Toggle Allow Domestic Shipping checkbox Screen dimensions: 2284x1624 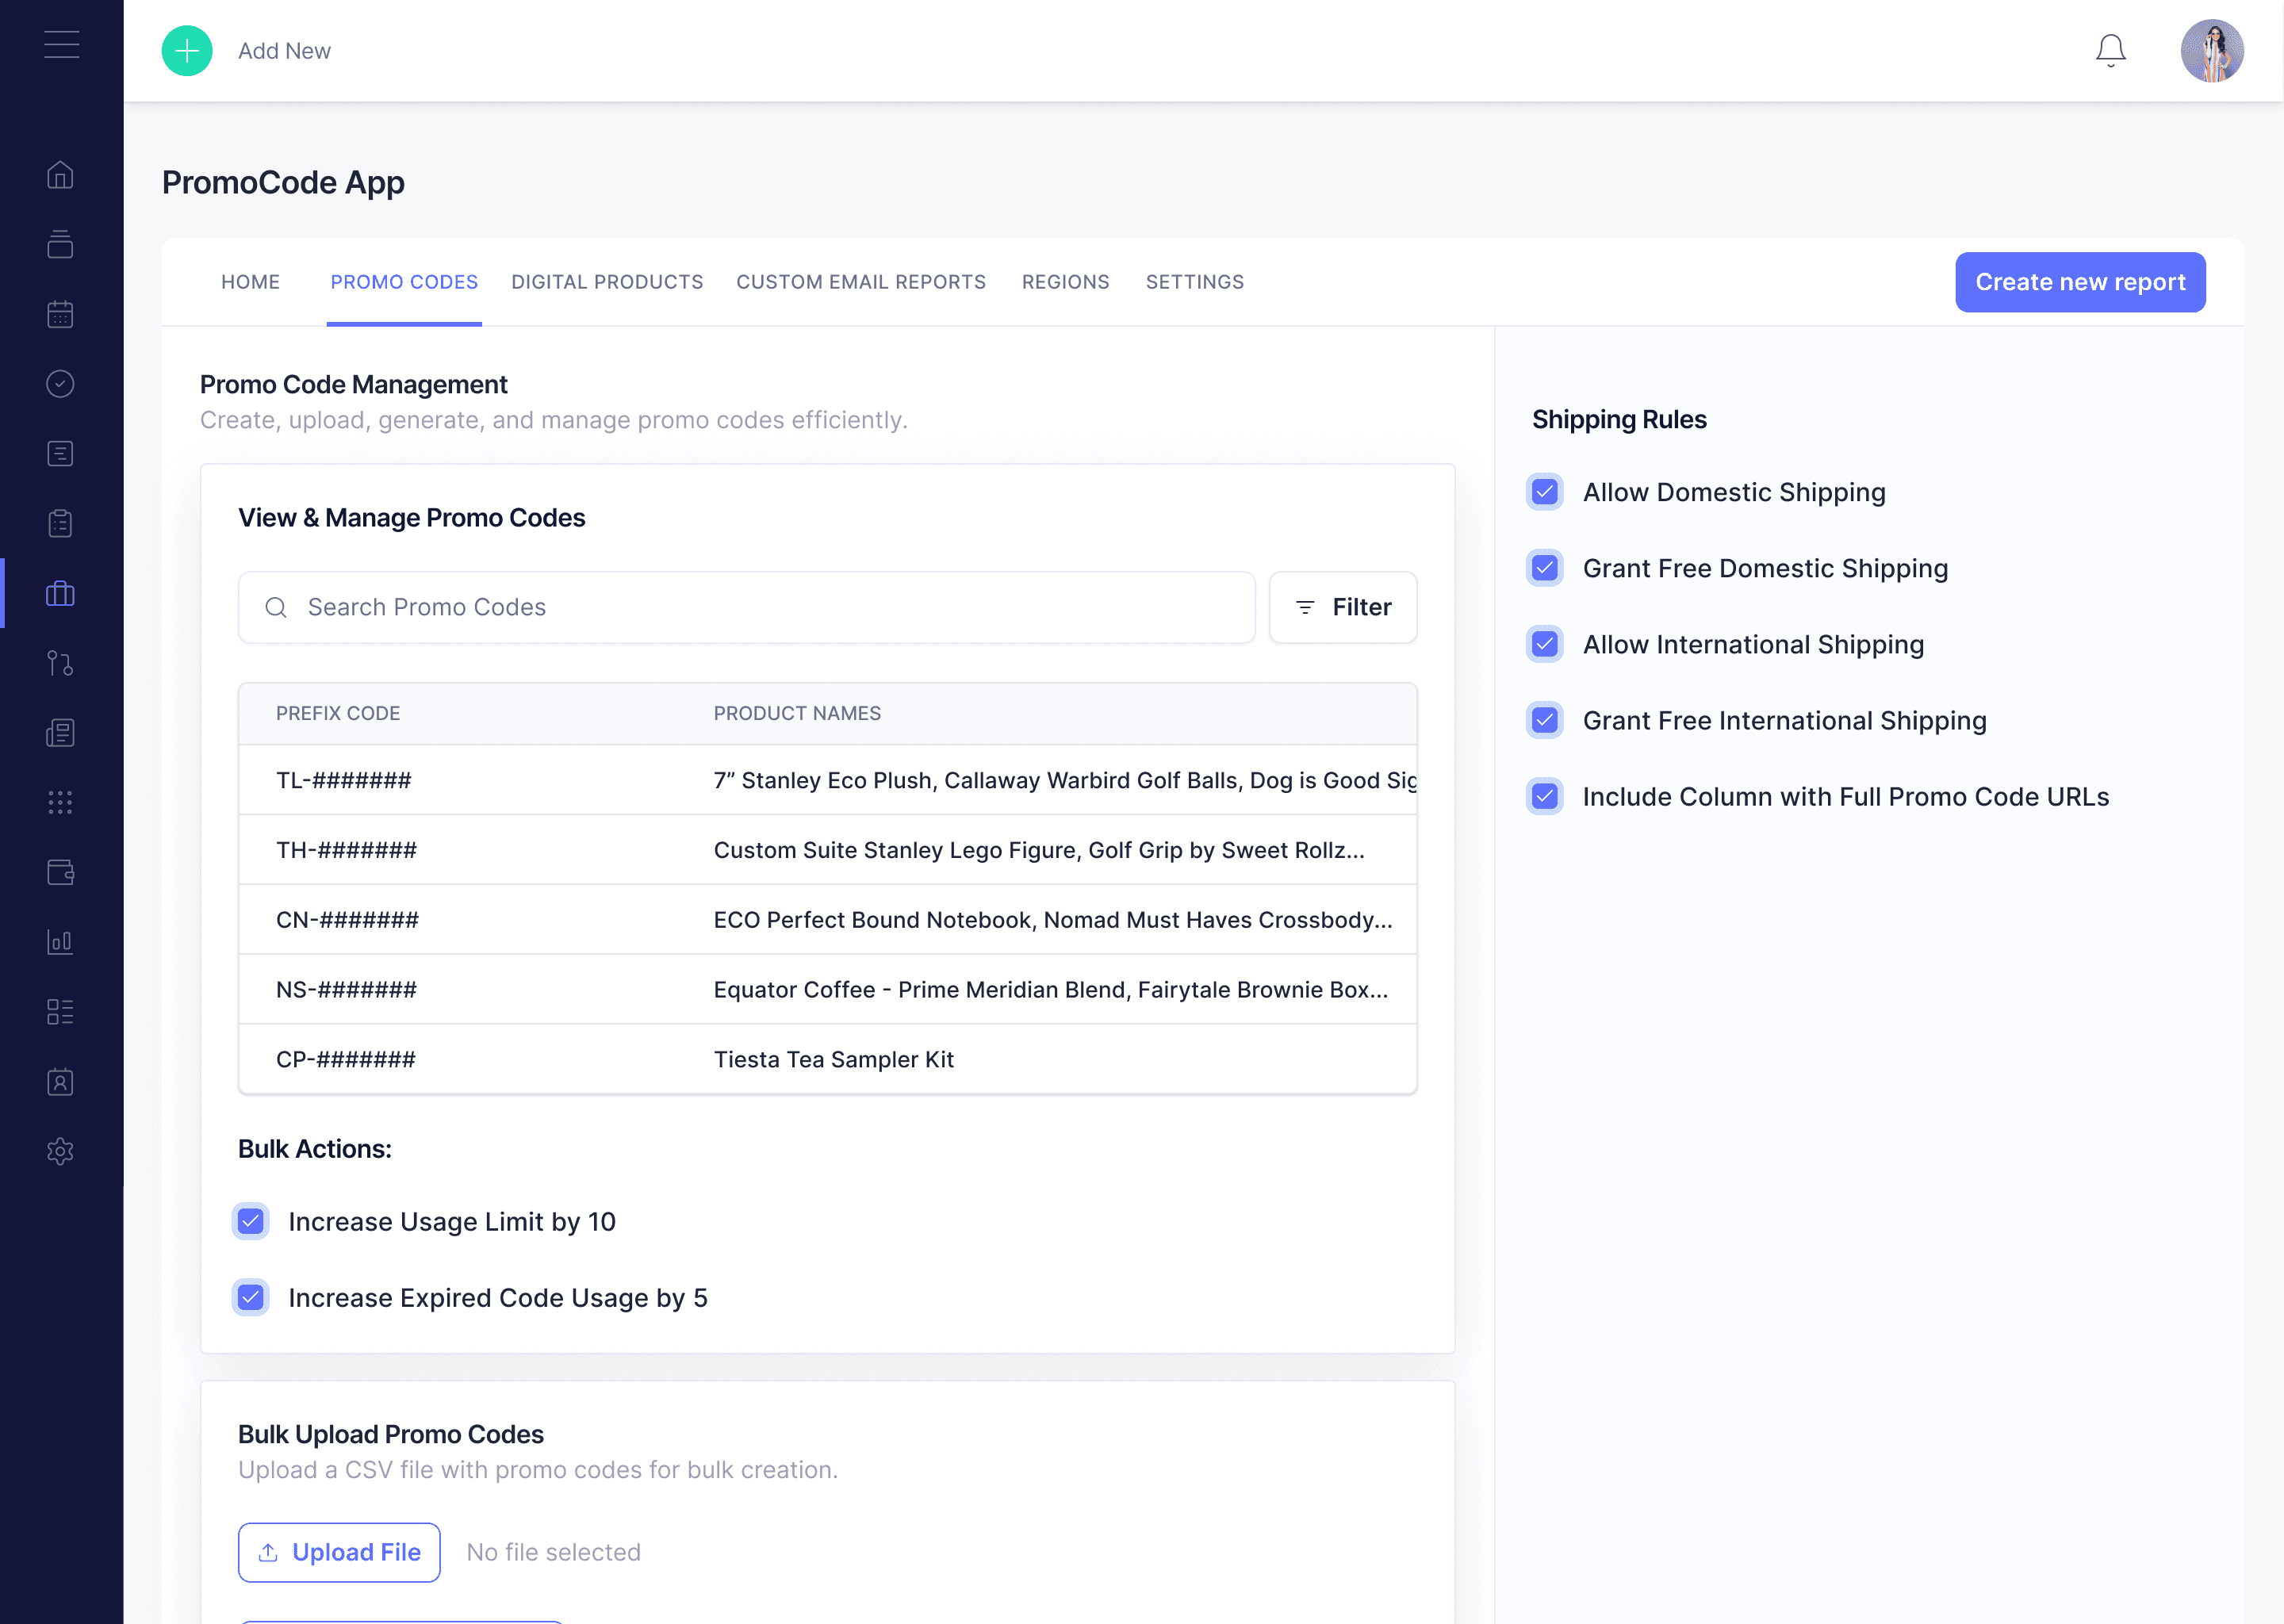pyautogui.click(x=1544, y=492)
